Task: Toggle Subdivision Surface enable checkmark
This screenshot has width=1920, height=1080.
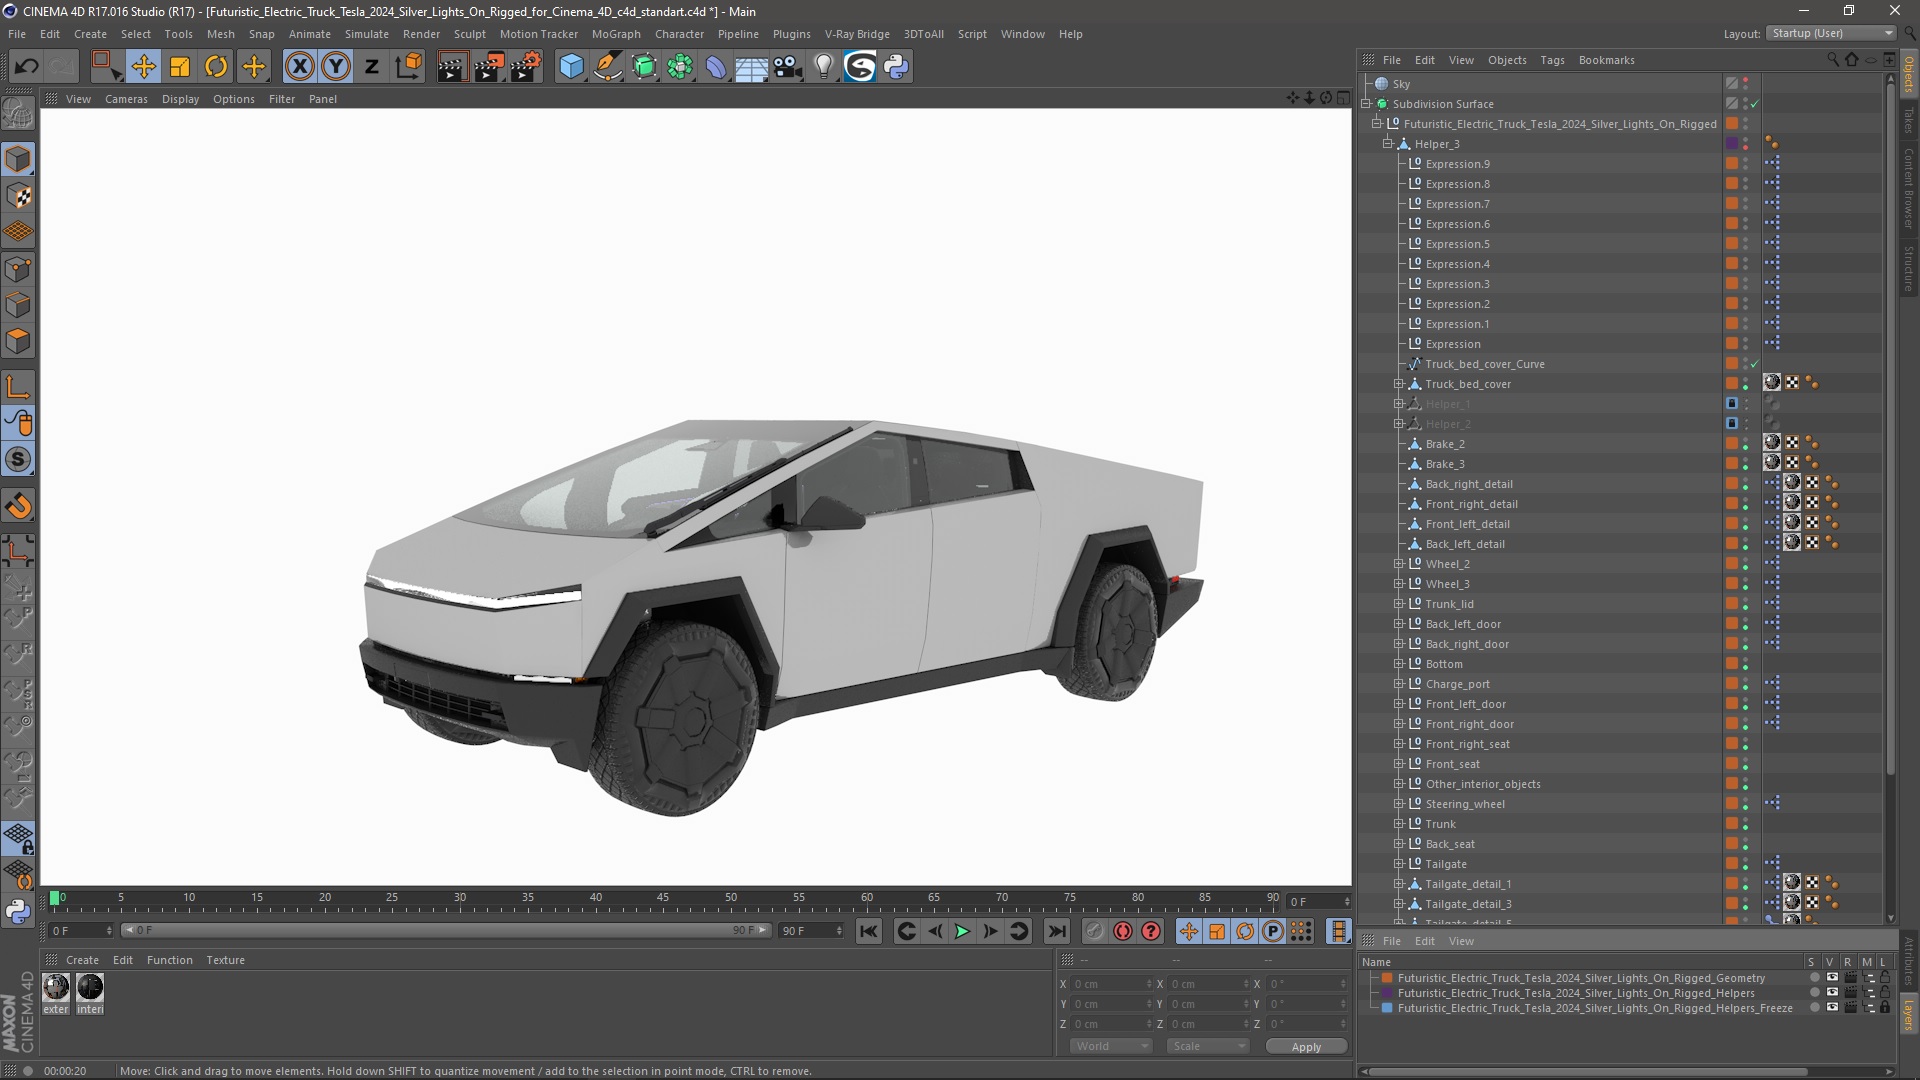Action: tap(1755, 104)
